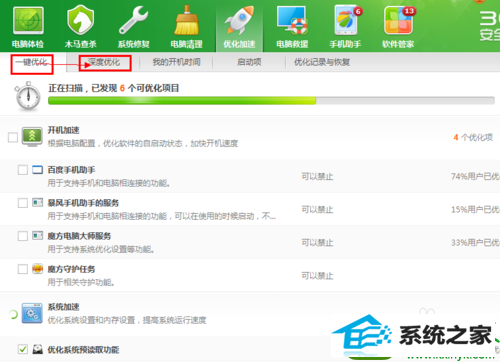Click the 33%用户已优化 statistic
This screenshot has width=500, height=362.
coord(475,243)
